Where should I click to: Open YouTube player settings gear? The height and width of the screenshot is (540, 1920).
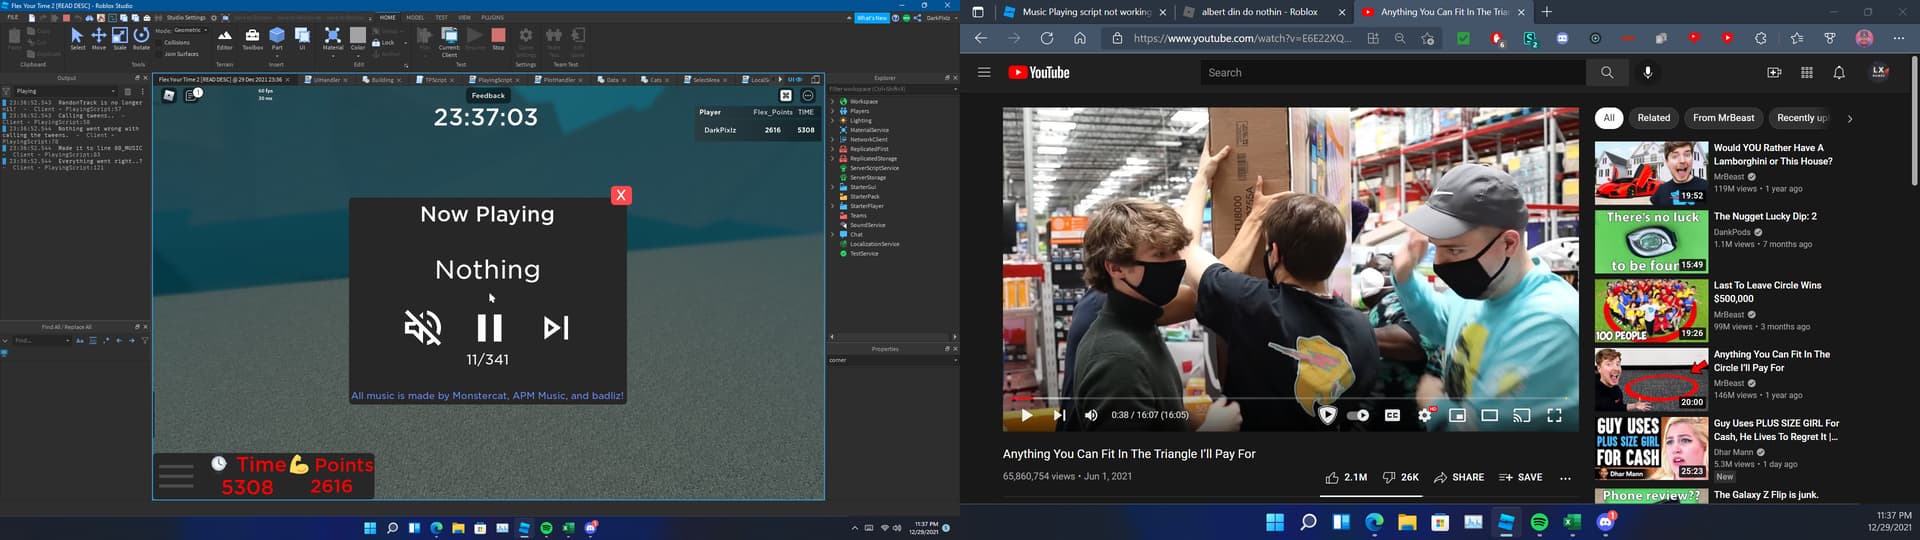[1425, 415]
